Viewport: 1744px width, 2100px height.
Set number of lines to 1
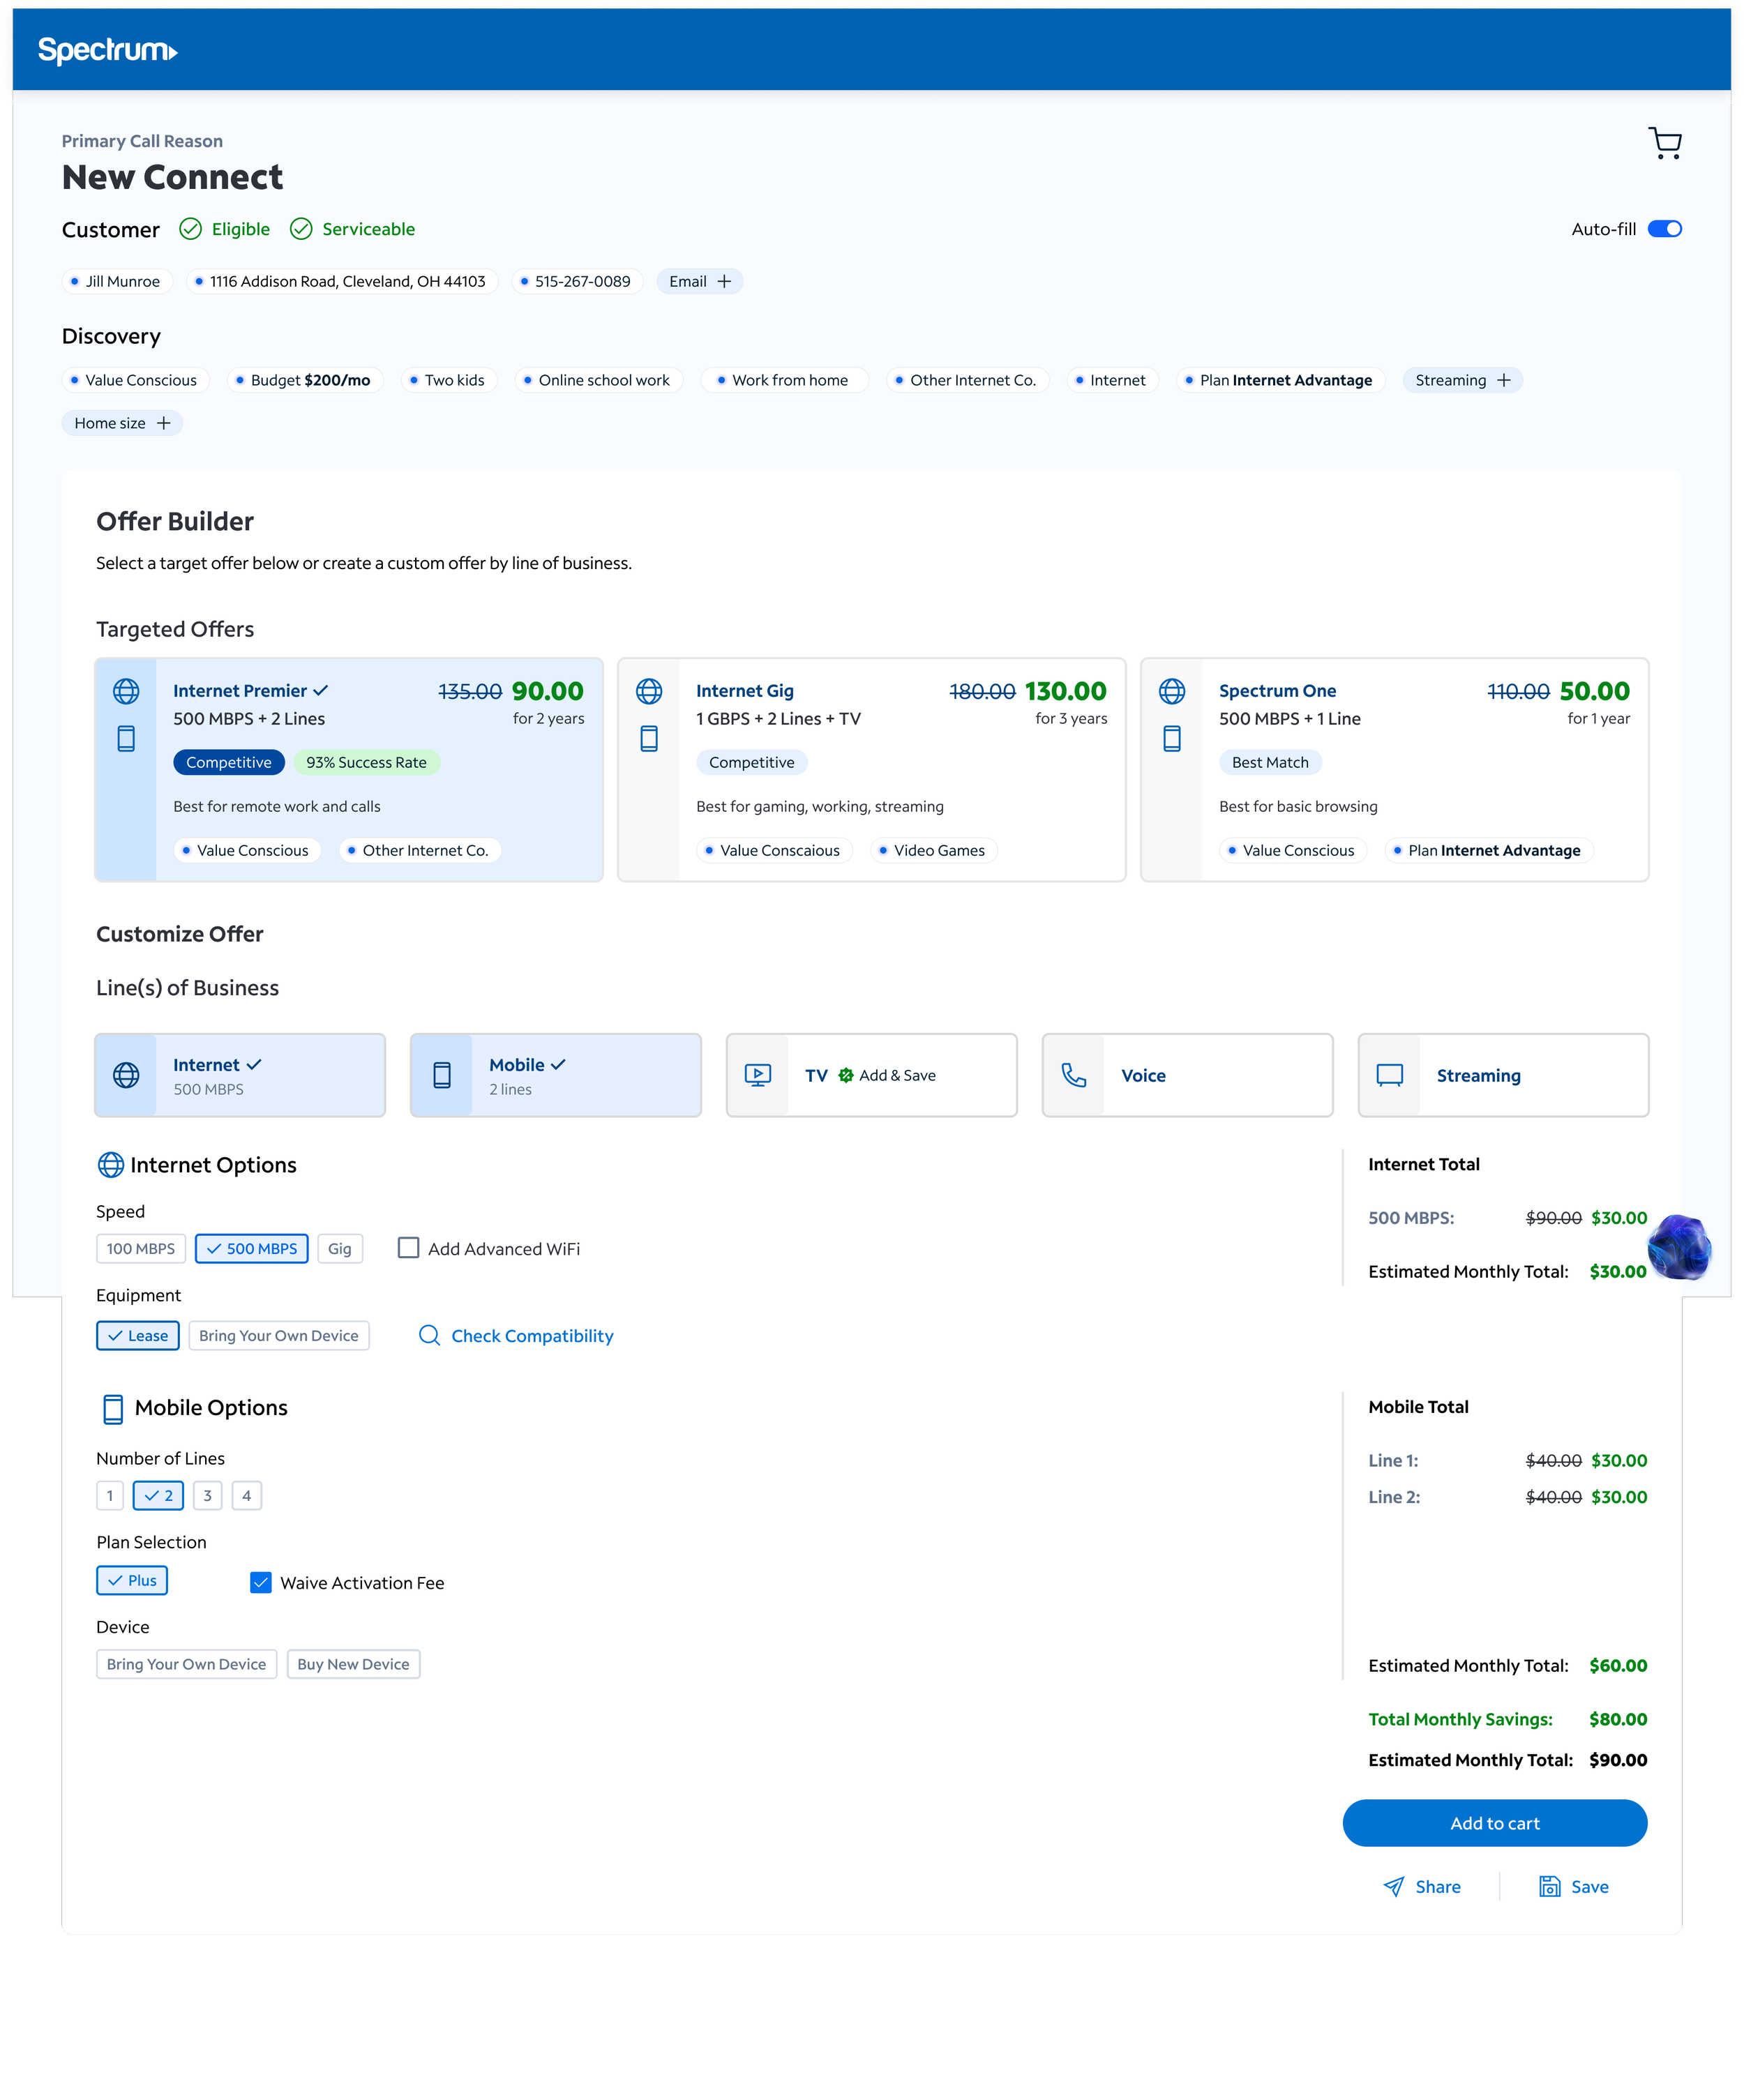click(110, 1496)
